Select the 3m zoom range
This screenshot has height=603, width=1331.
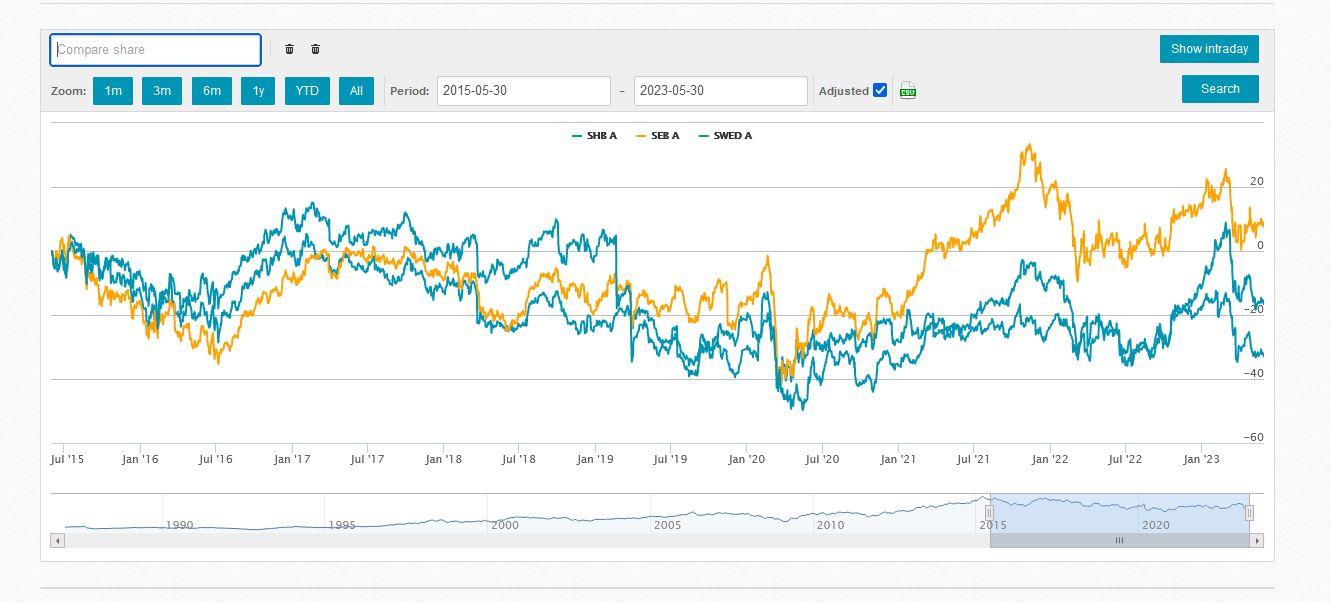162,91
